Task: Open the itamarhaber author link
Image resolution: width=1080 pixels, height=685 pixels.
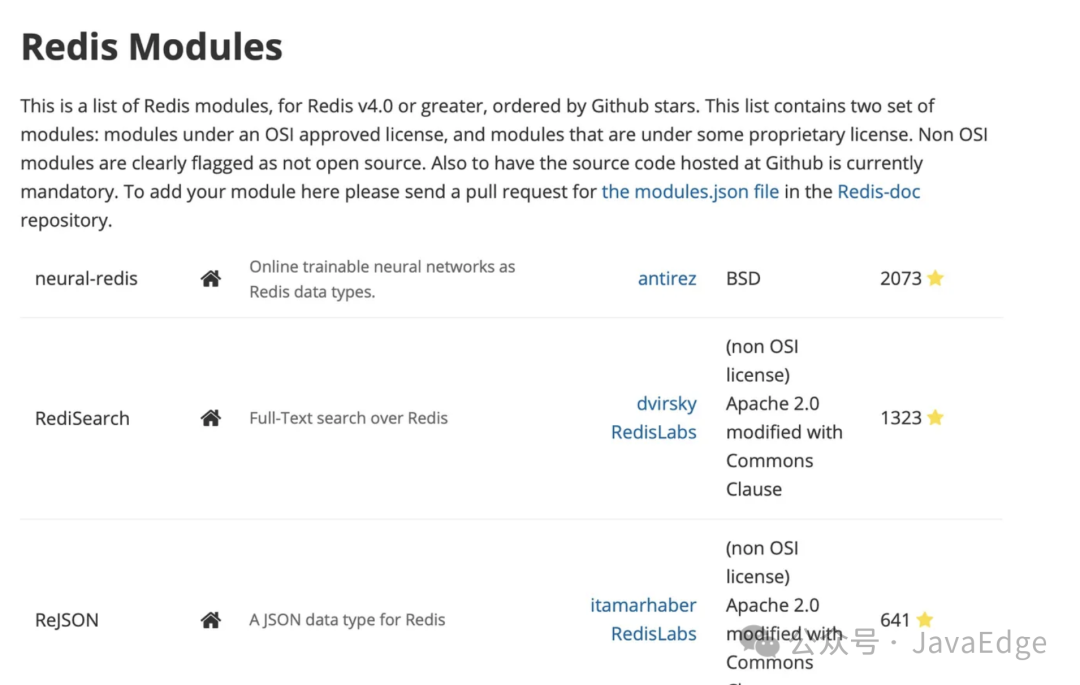Action: point(643,605)
